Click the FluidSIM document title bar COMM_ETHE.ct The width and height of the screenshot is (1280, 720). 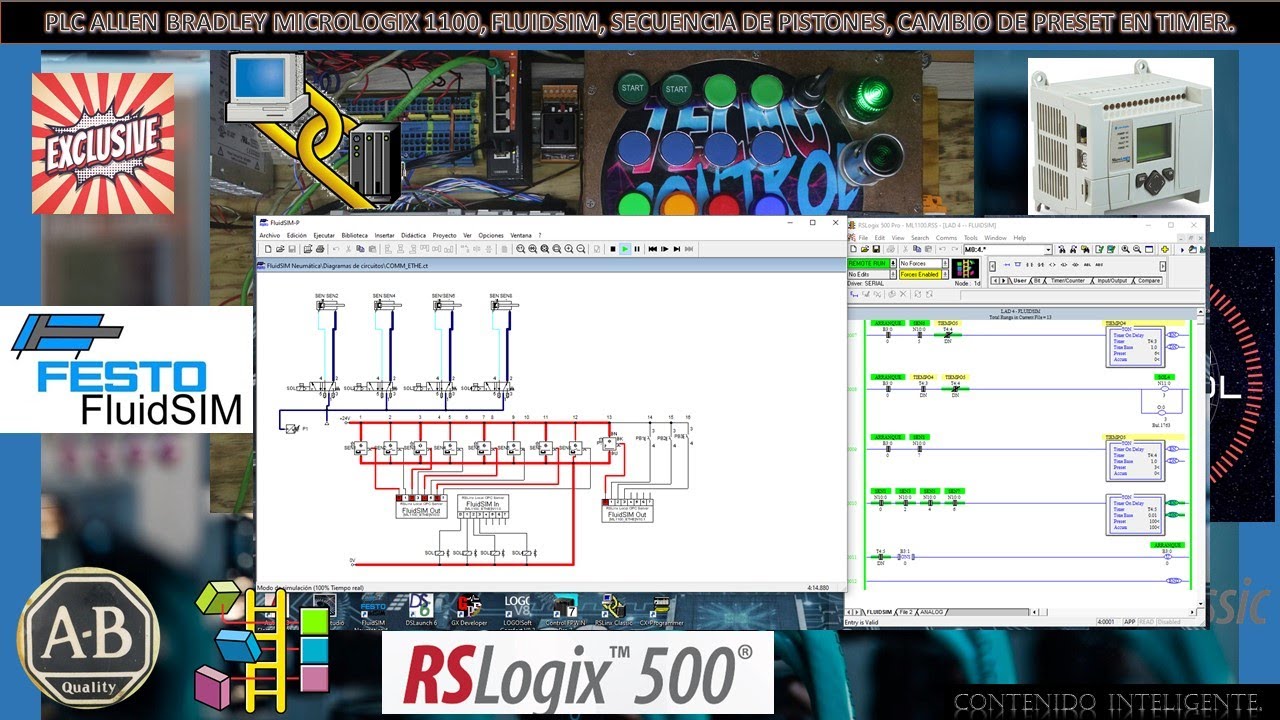tap(551, 266)
